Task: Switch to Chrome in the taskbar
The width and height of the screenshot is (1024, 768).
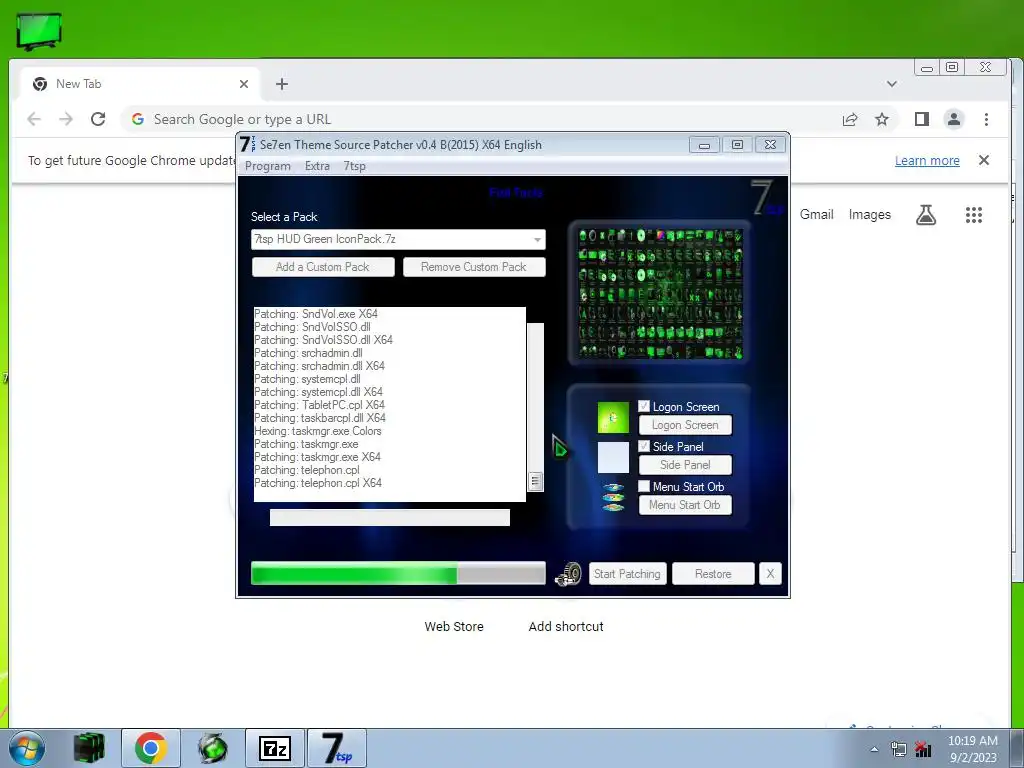Action: coord(151,748)
